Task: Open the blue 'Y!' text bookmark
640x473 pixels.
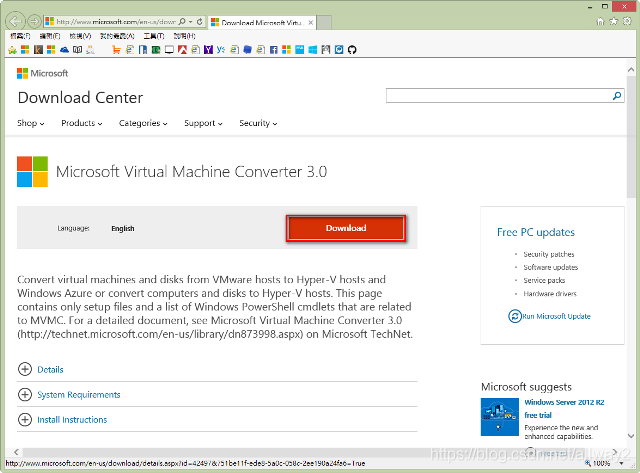Action: tap(221, 50)
